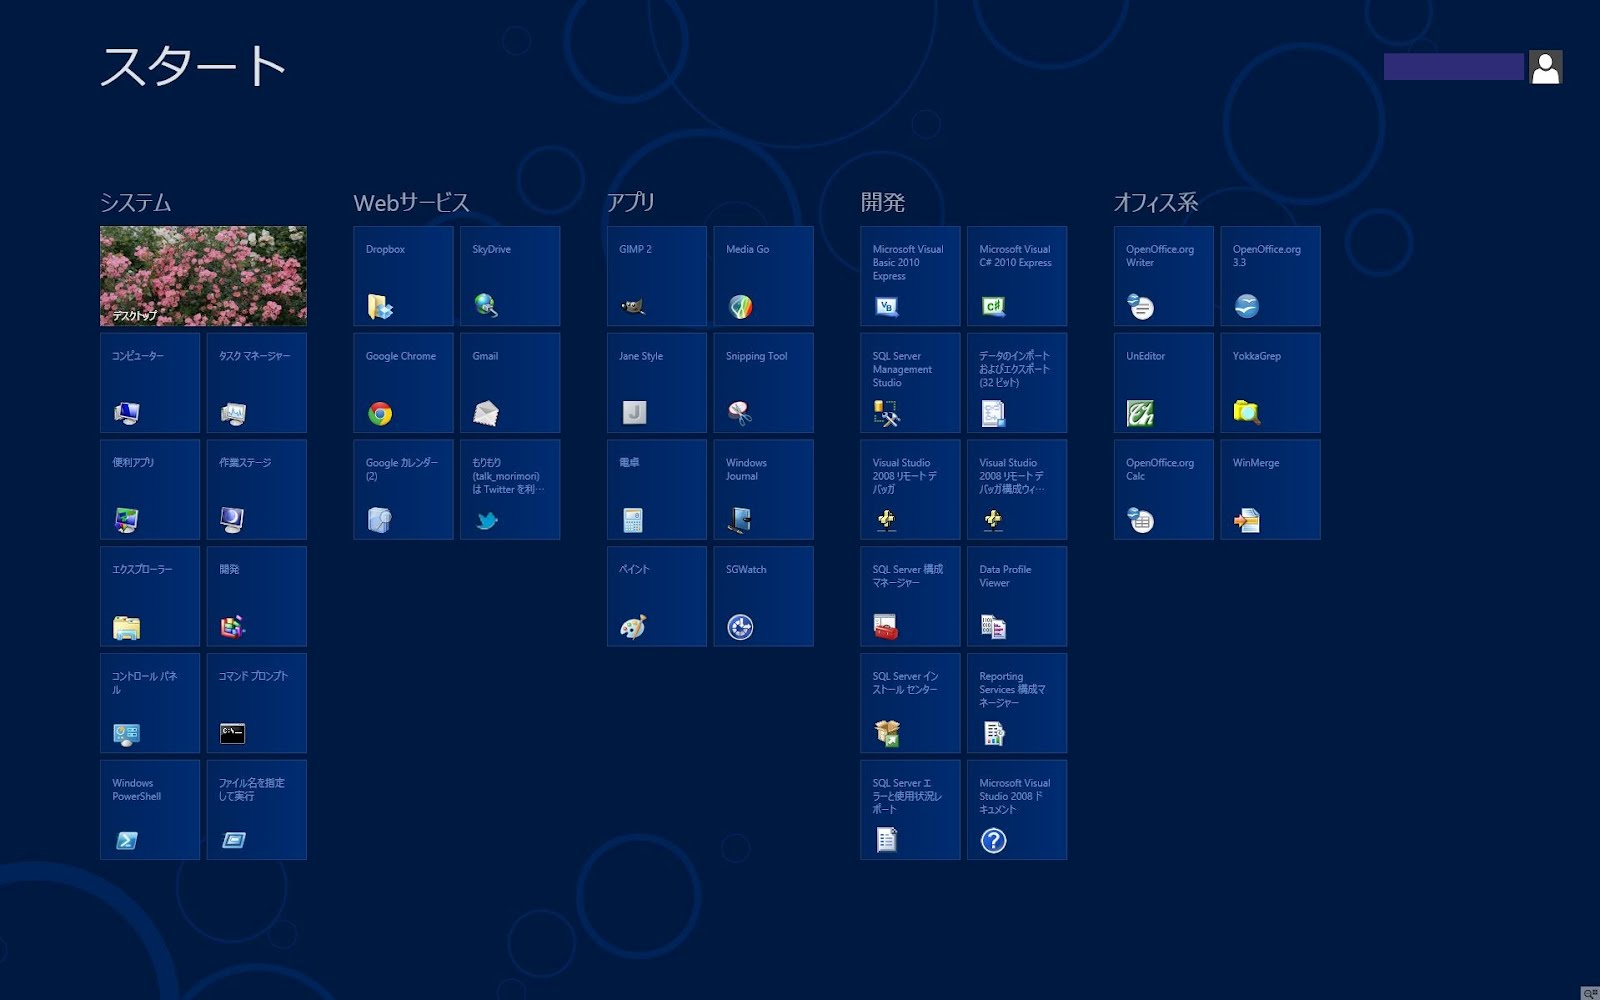The image size is (1600, 1000).
Task: Open SQL Server インストール センター tile
Action: tap(910, 703)
